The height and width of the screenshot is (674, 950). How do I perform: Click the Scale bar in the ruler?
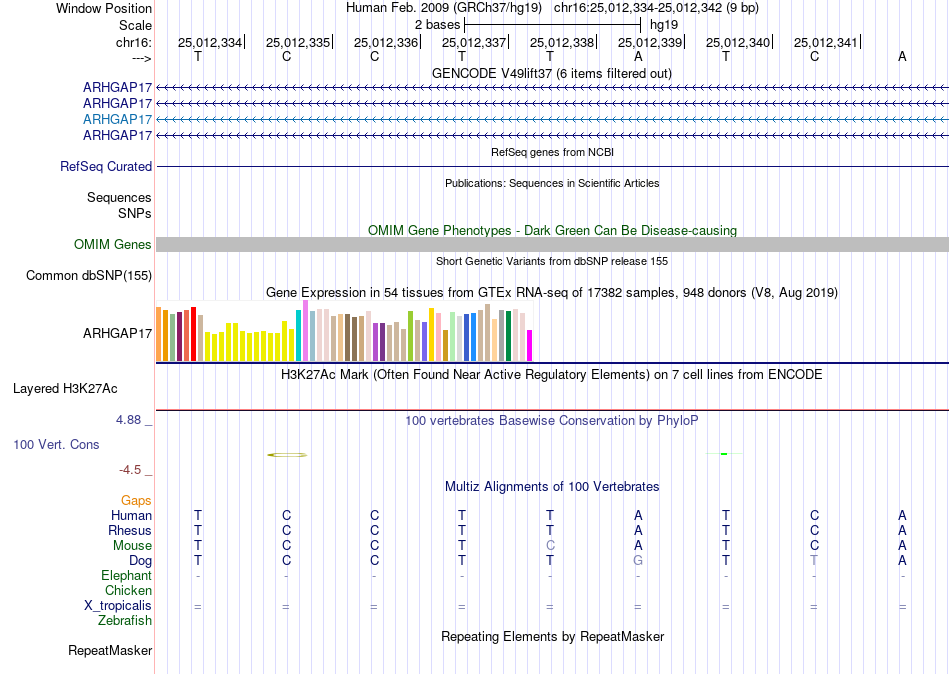point(552,25)
